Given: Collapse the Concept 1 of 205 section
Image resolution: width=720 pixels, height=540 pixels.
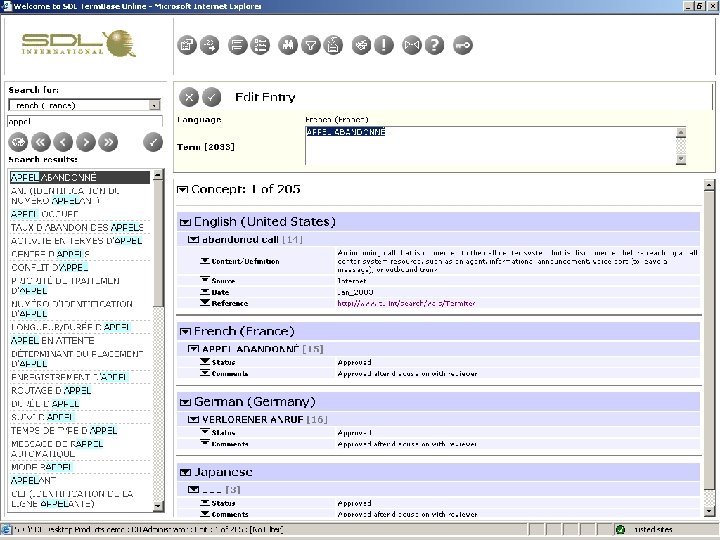Looking at the screenshot, I should point(182,189).
